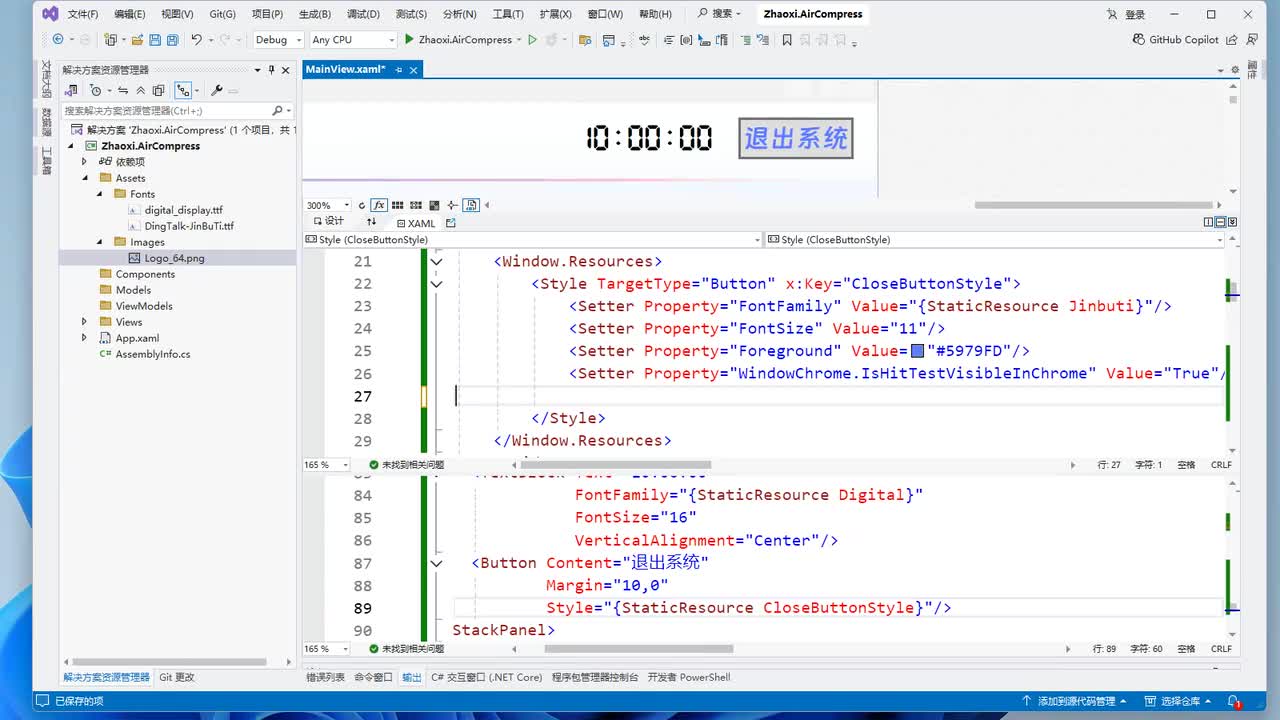This screenshot has height=720, width=1280.
Task: Switch views icon in Solution Explorer toolbar
Action: click(x=71, y=91)
